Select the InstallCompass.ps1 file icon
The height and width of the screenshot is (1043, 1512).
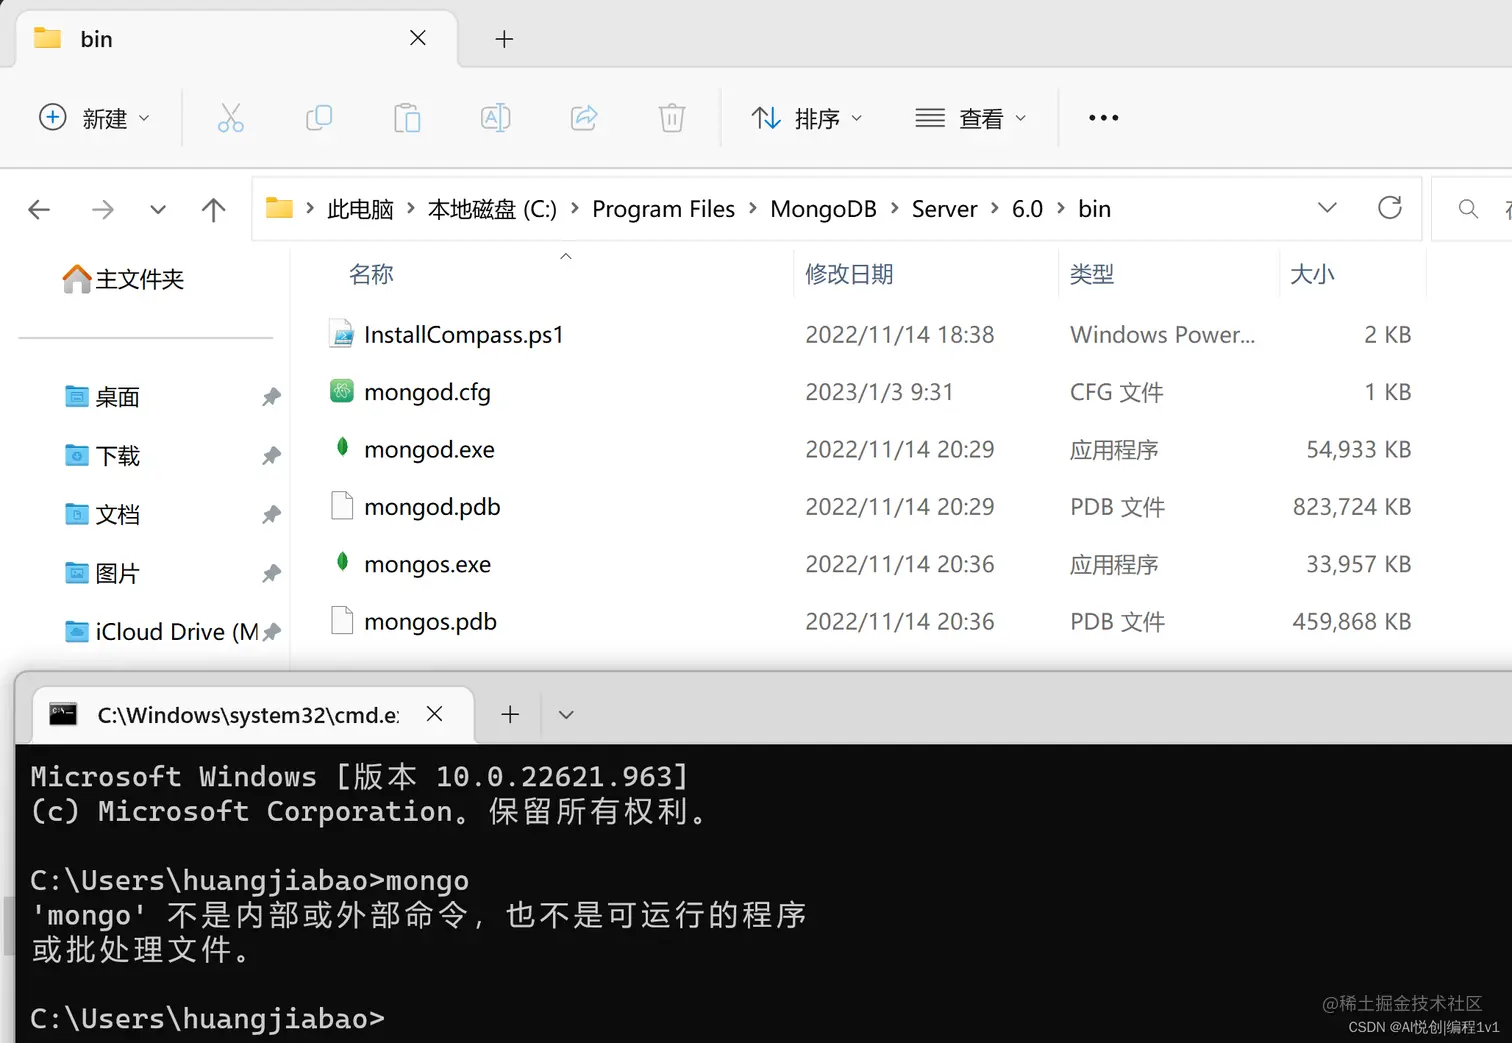[x=342, y=334]
